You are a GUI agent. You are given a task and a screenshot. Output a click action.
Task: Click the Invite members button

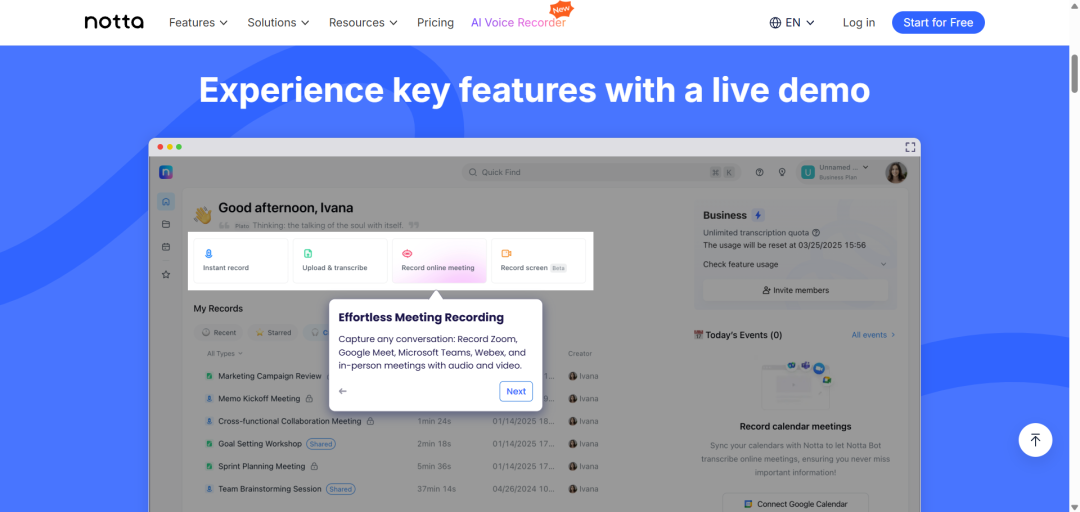pos(796,290)
